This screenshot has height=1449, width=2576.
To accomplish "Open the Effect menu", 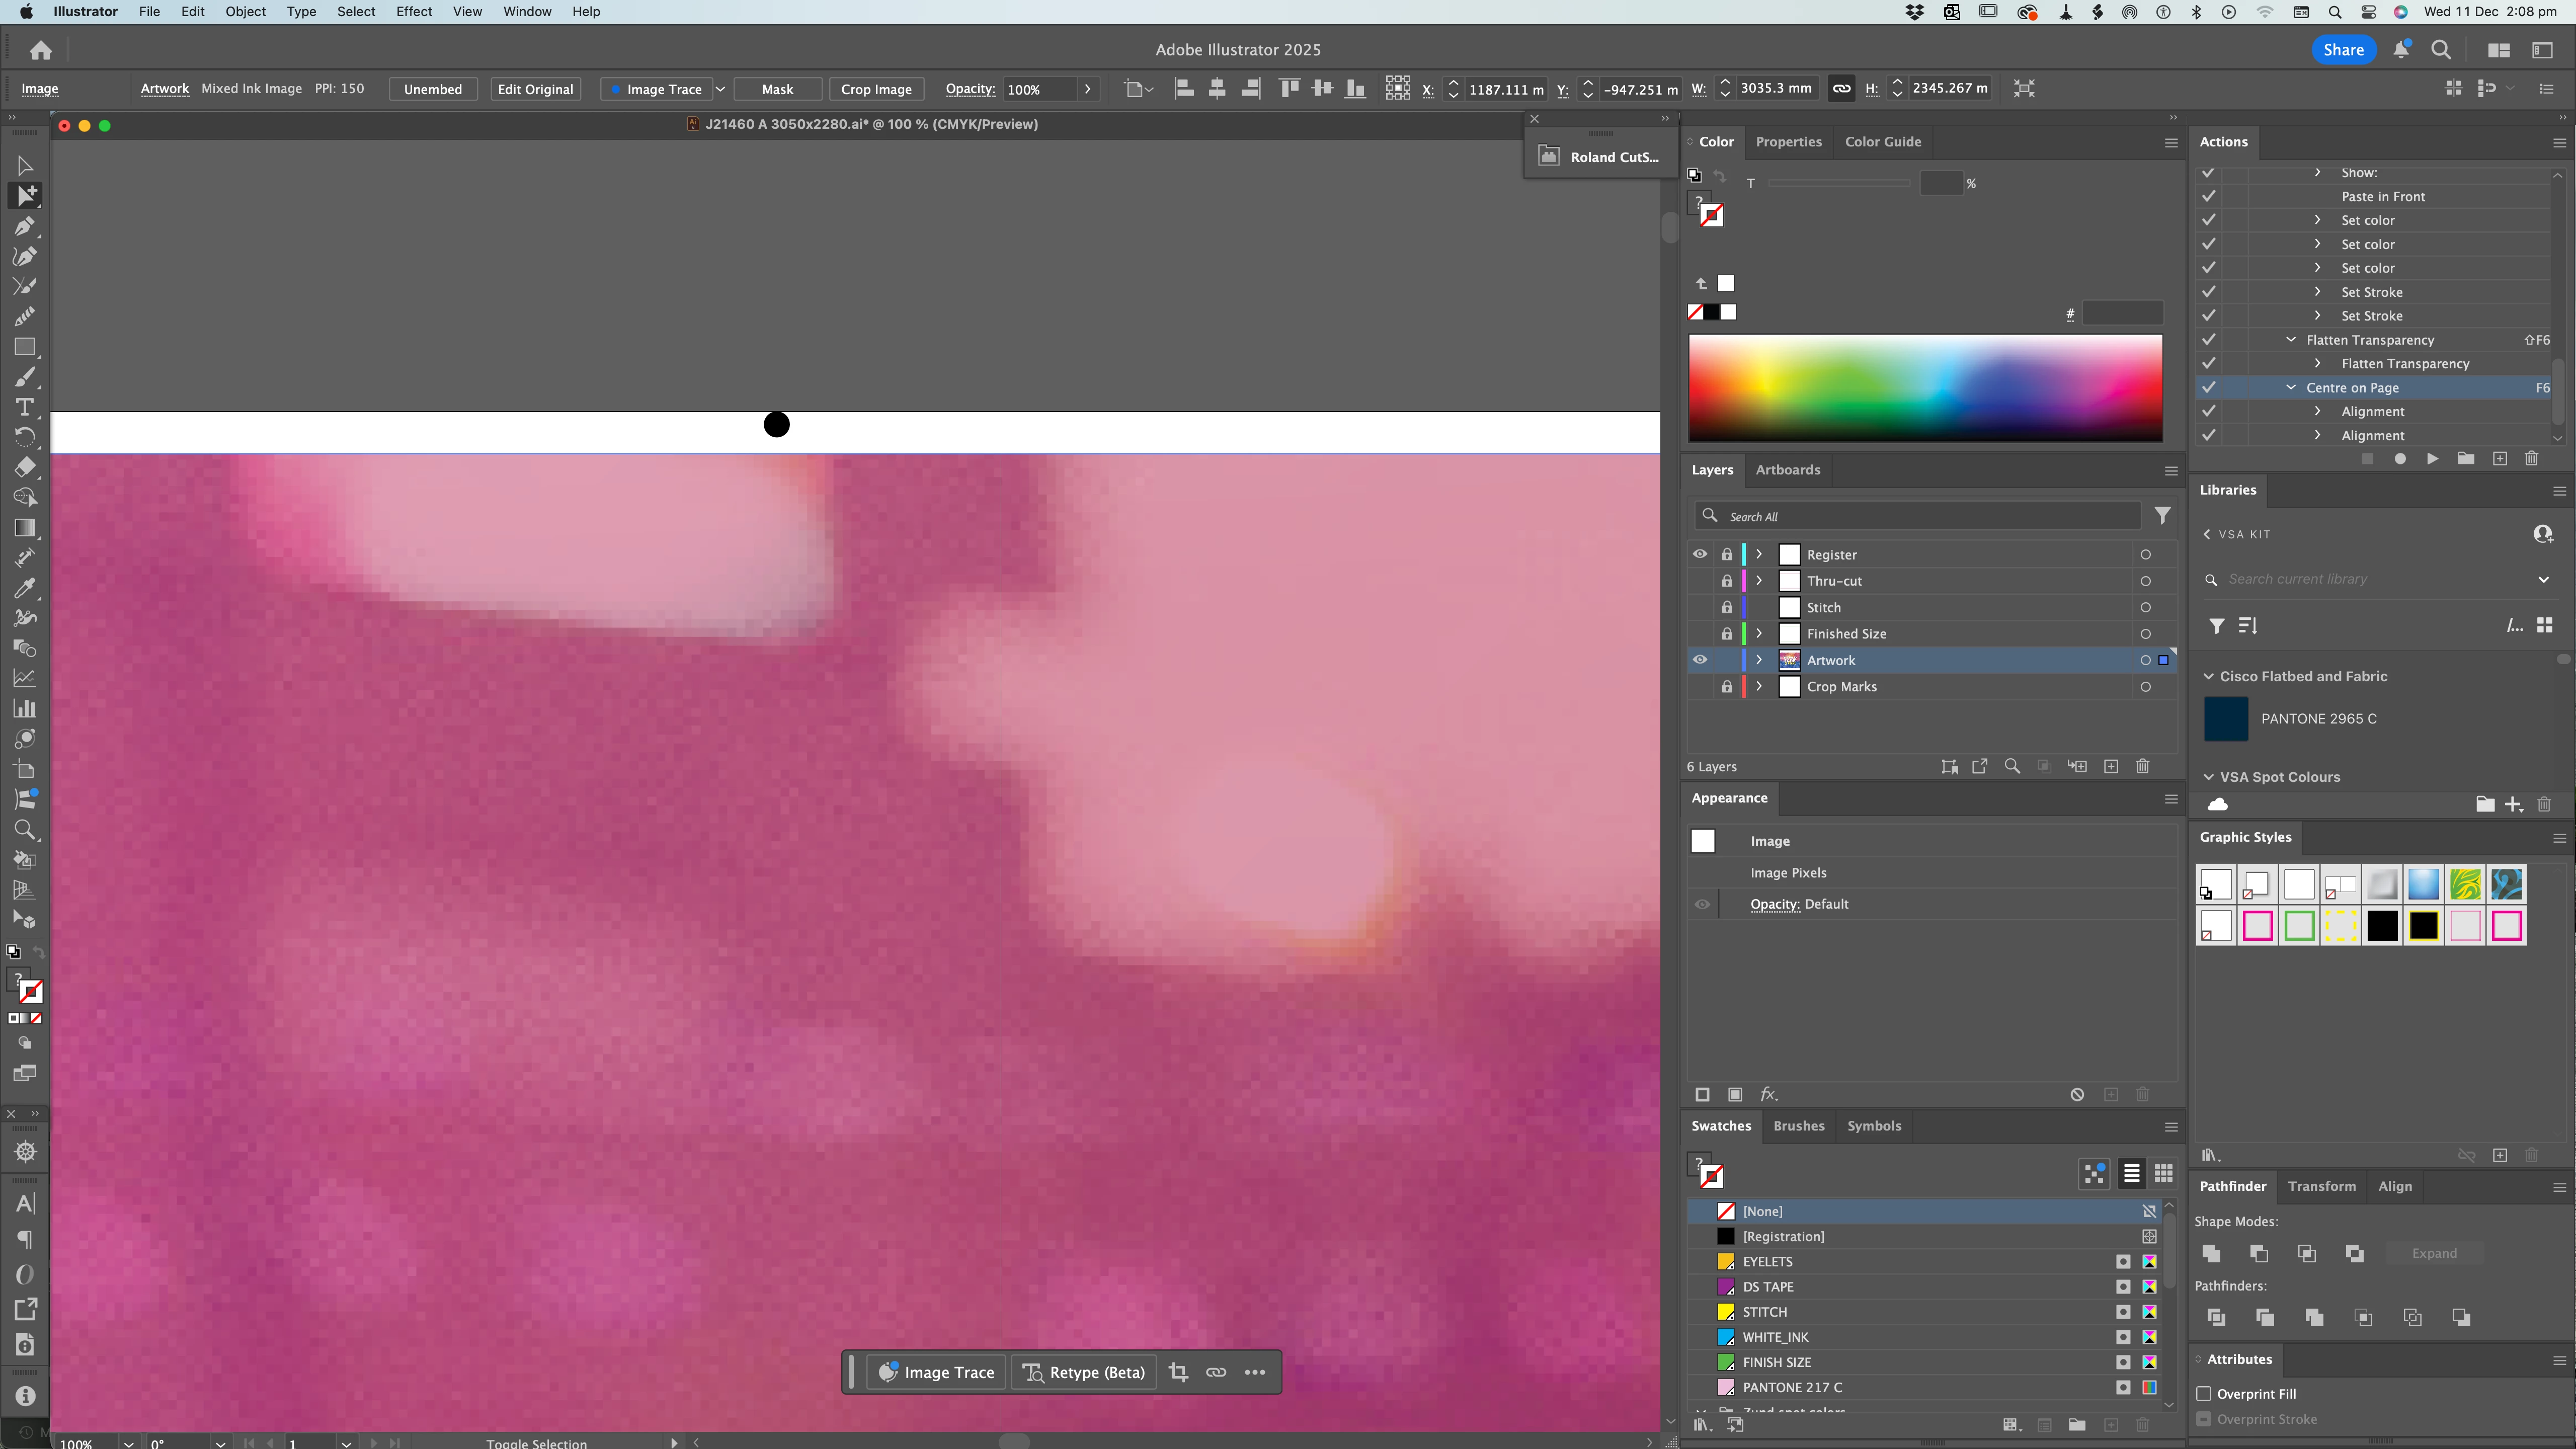I will [x=413, y=12].
